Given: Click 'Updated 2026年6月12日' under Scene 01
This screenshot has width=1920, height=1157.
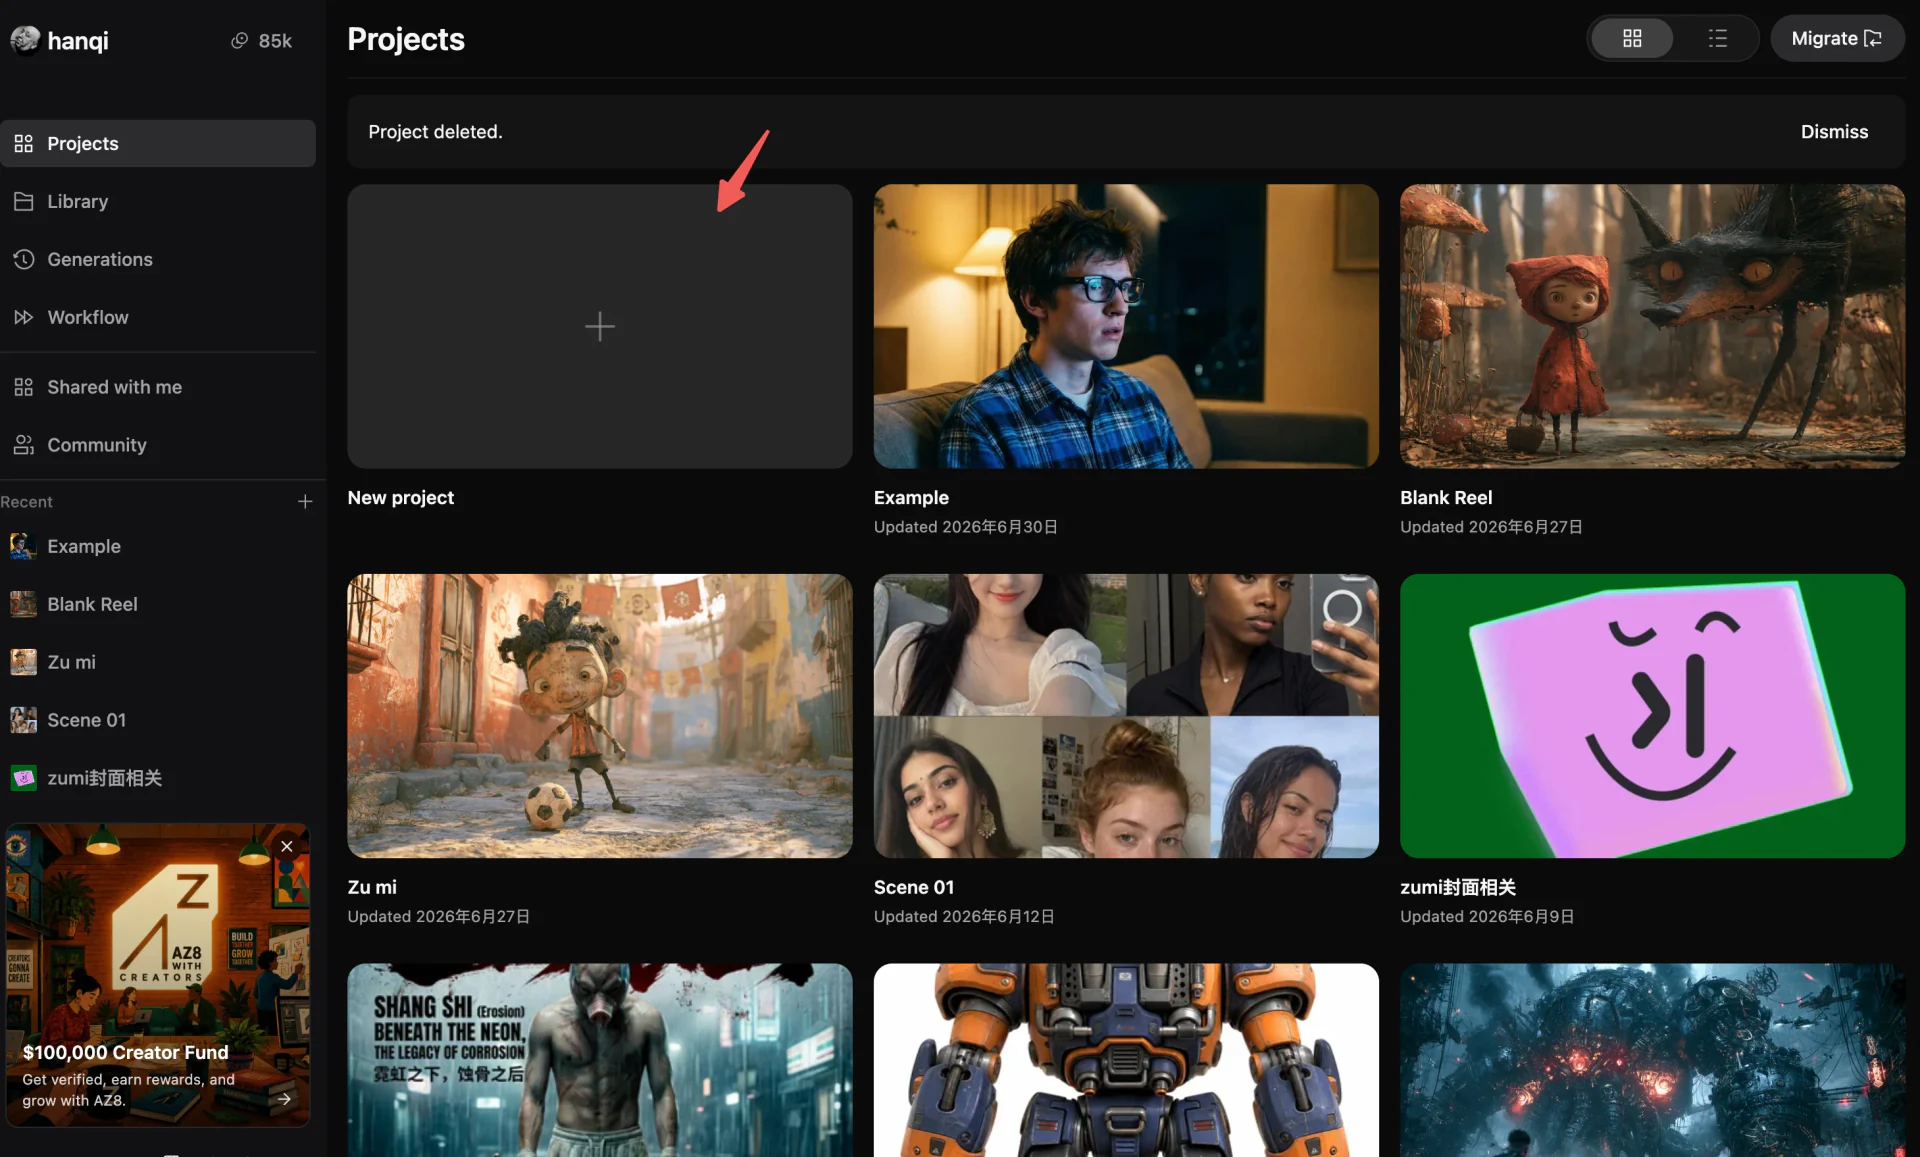Looking at the screenshot, I should (x=964, y=917).
